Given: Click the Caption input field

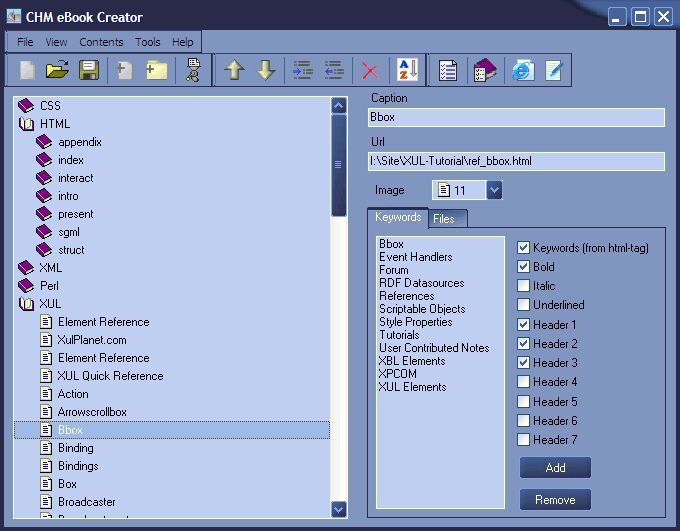Looking at the screenshot, I should [516, 118].
